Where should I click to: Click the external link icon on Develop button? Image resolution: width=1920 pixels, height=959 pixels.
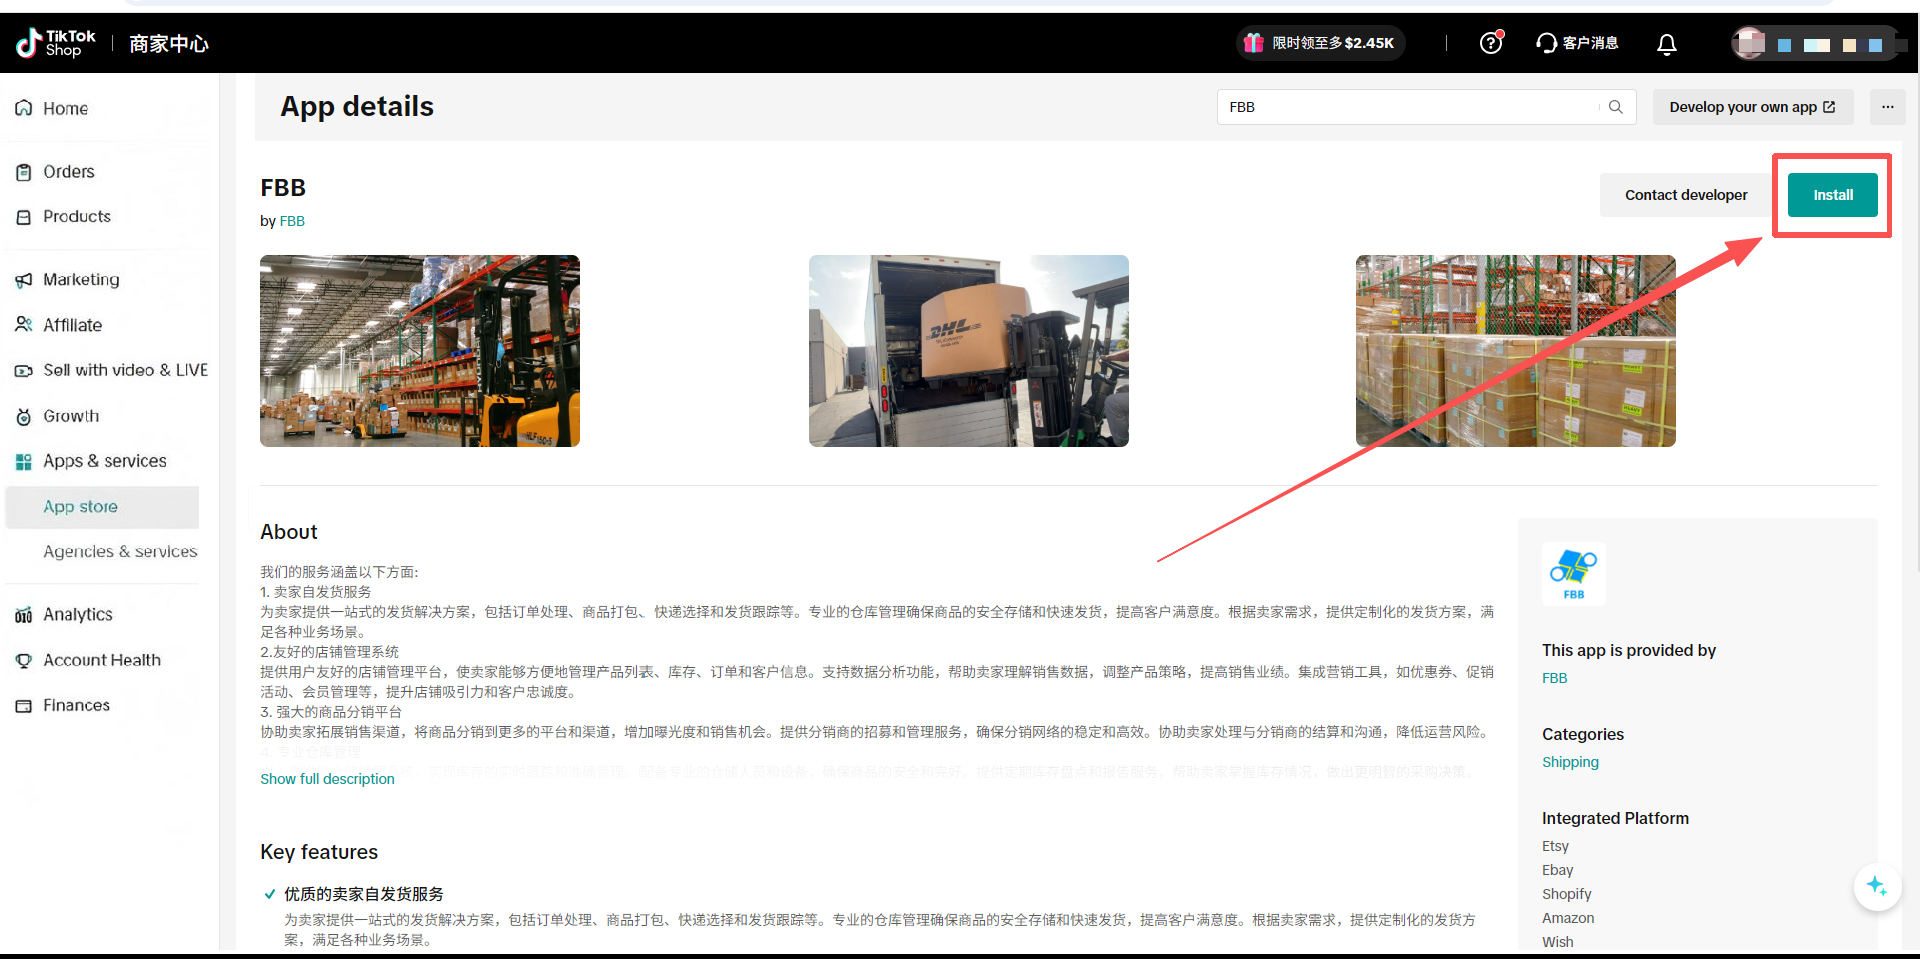pyautogui.click(x=1829, y=107)
